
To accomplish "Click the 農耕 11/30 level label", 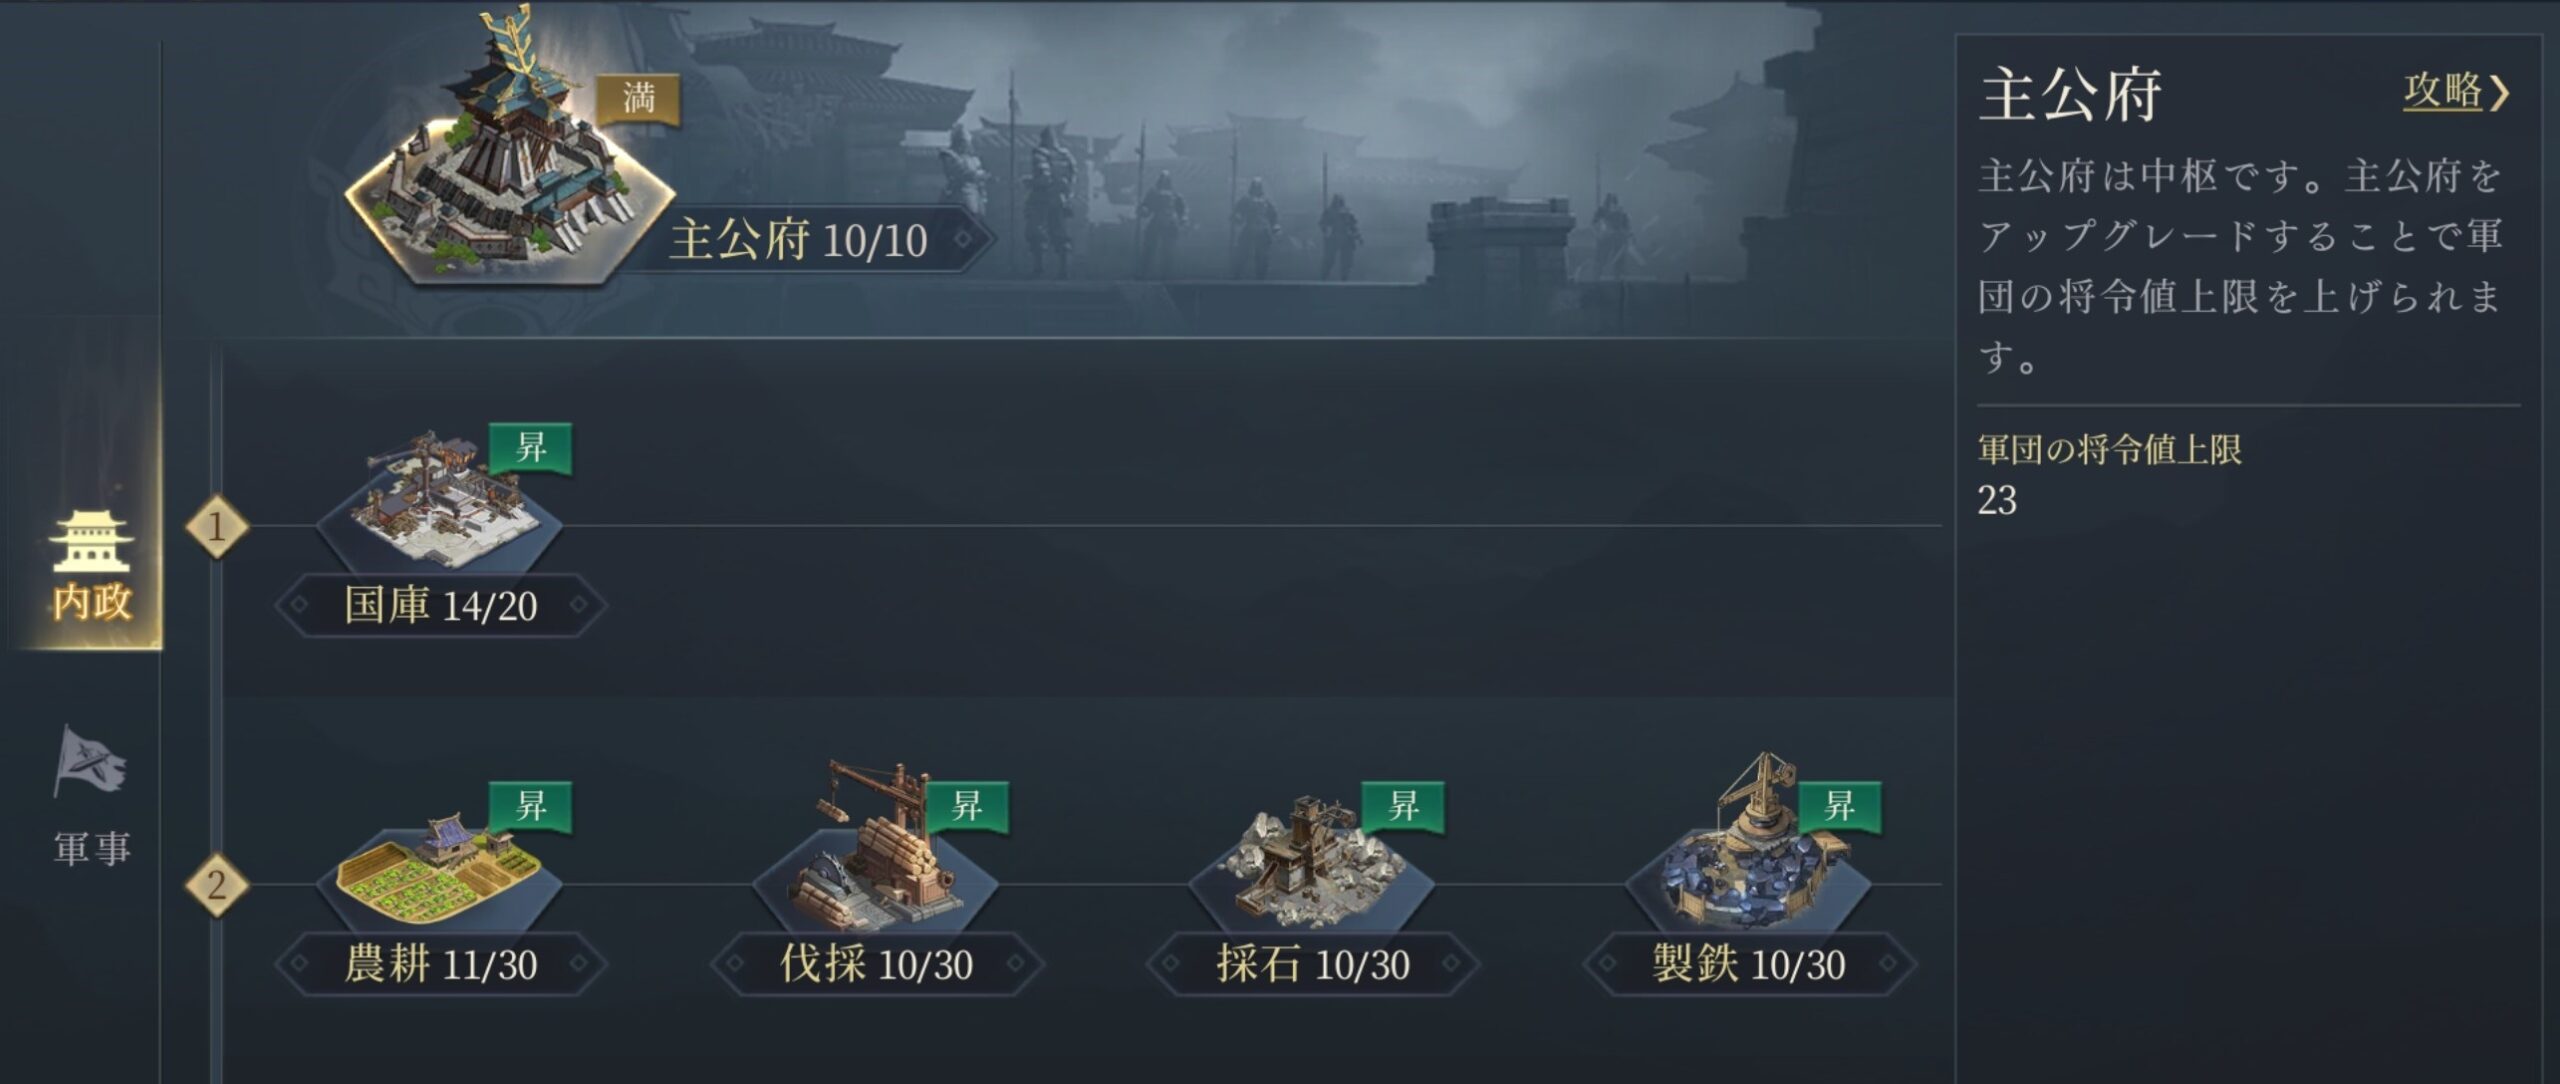I will (x=440, y=965).
